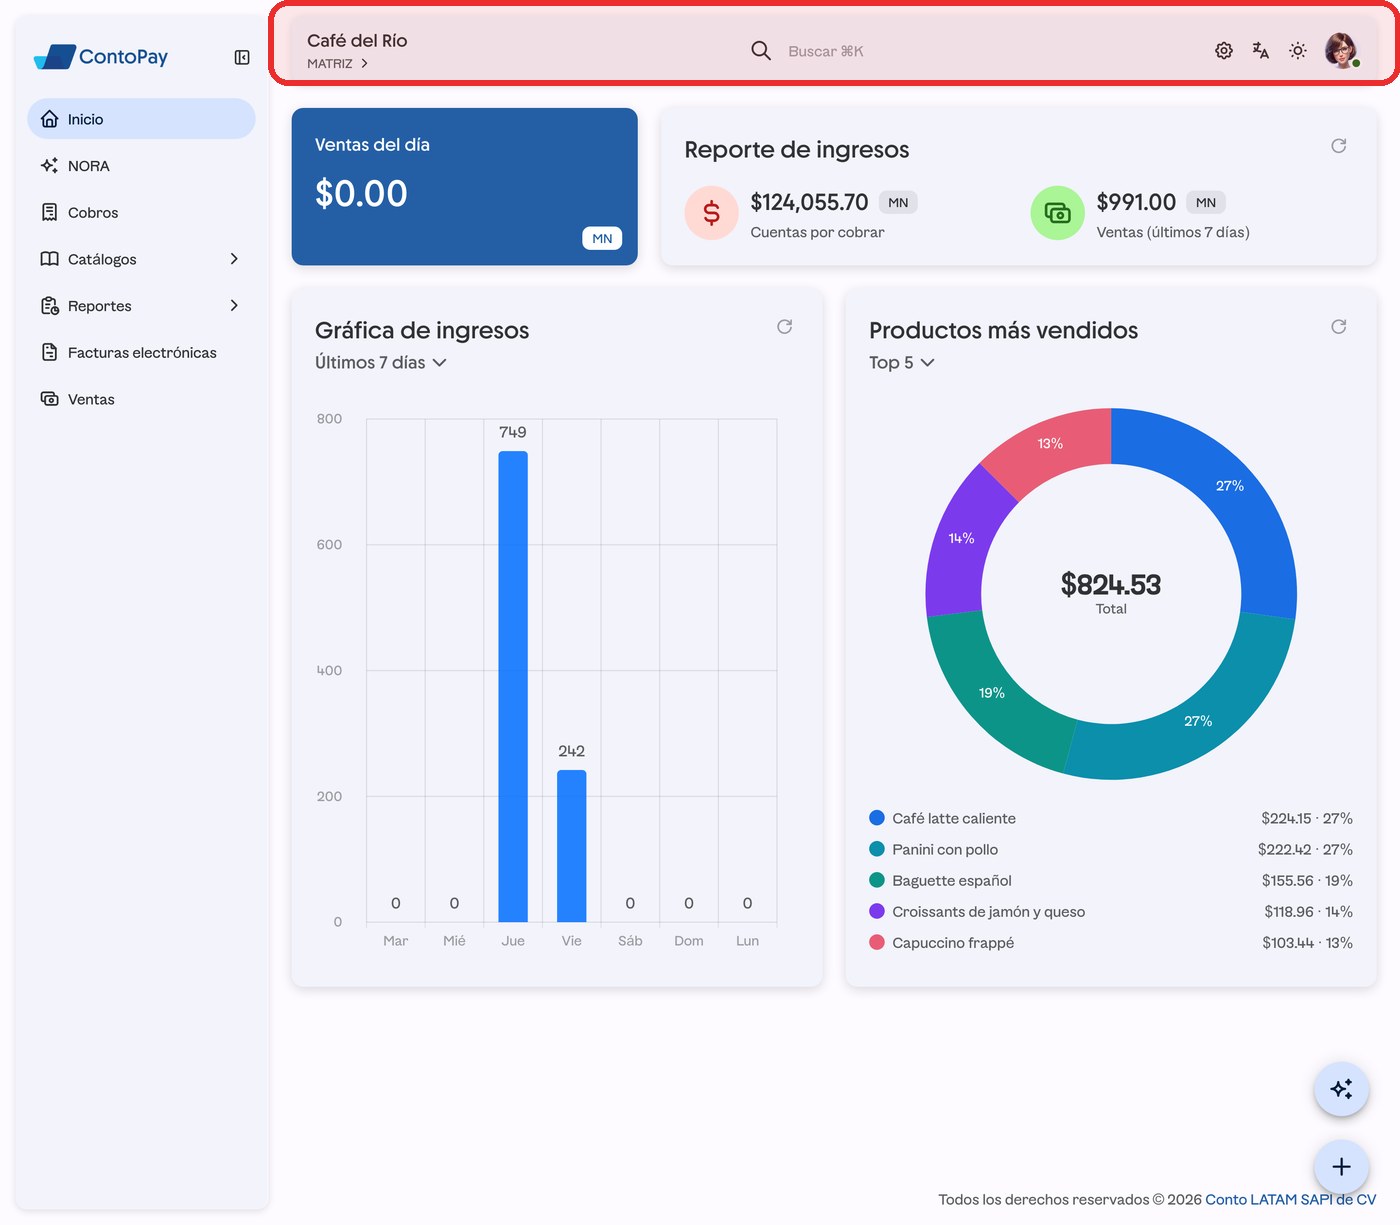Open the Últimos 7 días dropdown
1400x1225 pixels.
pos(381,363)
